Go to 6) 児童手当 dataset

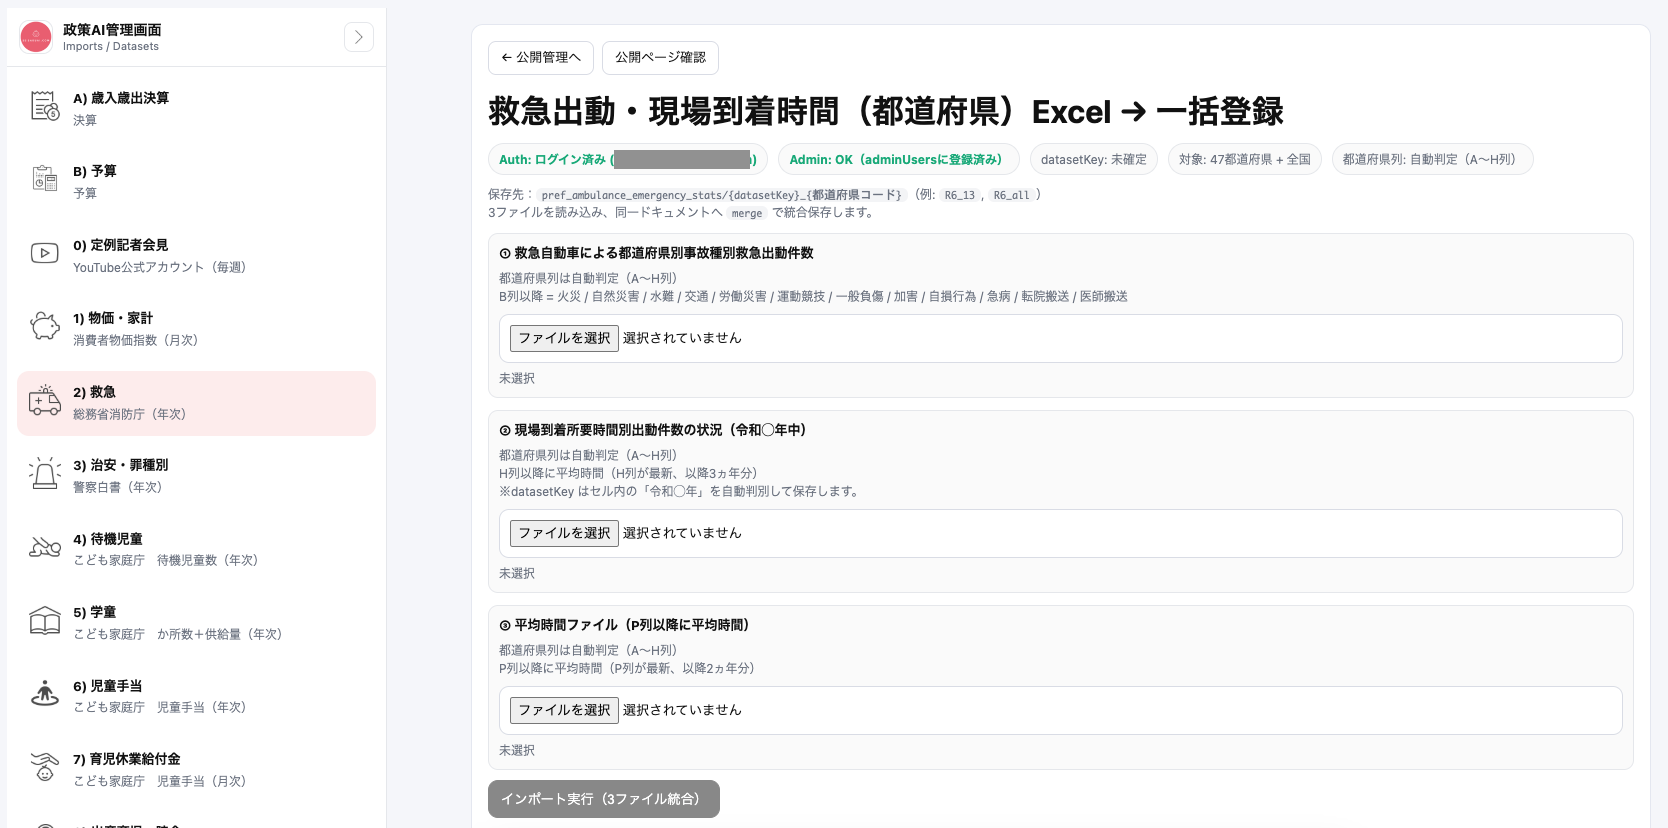196,697
